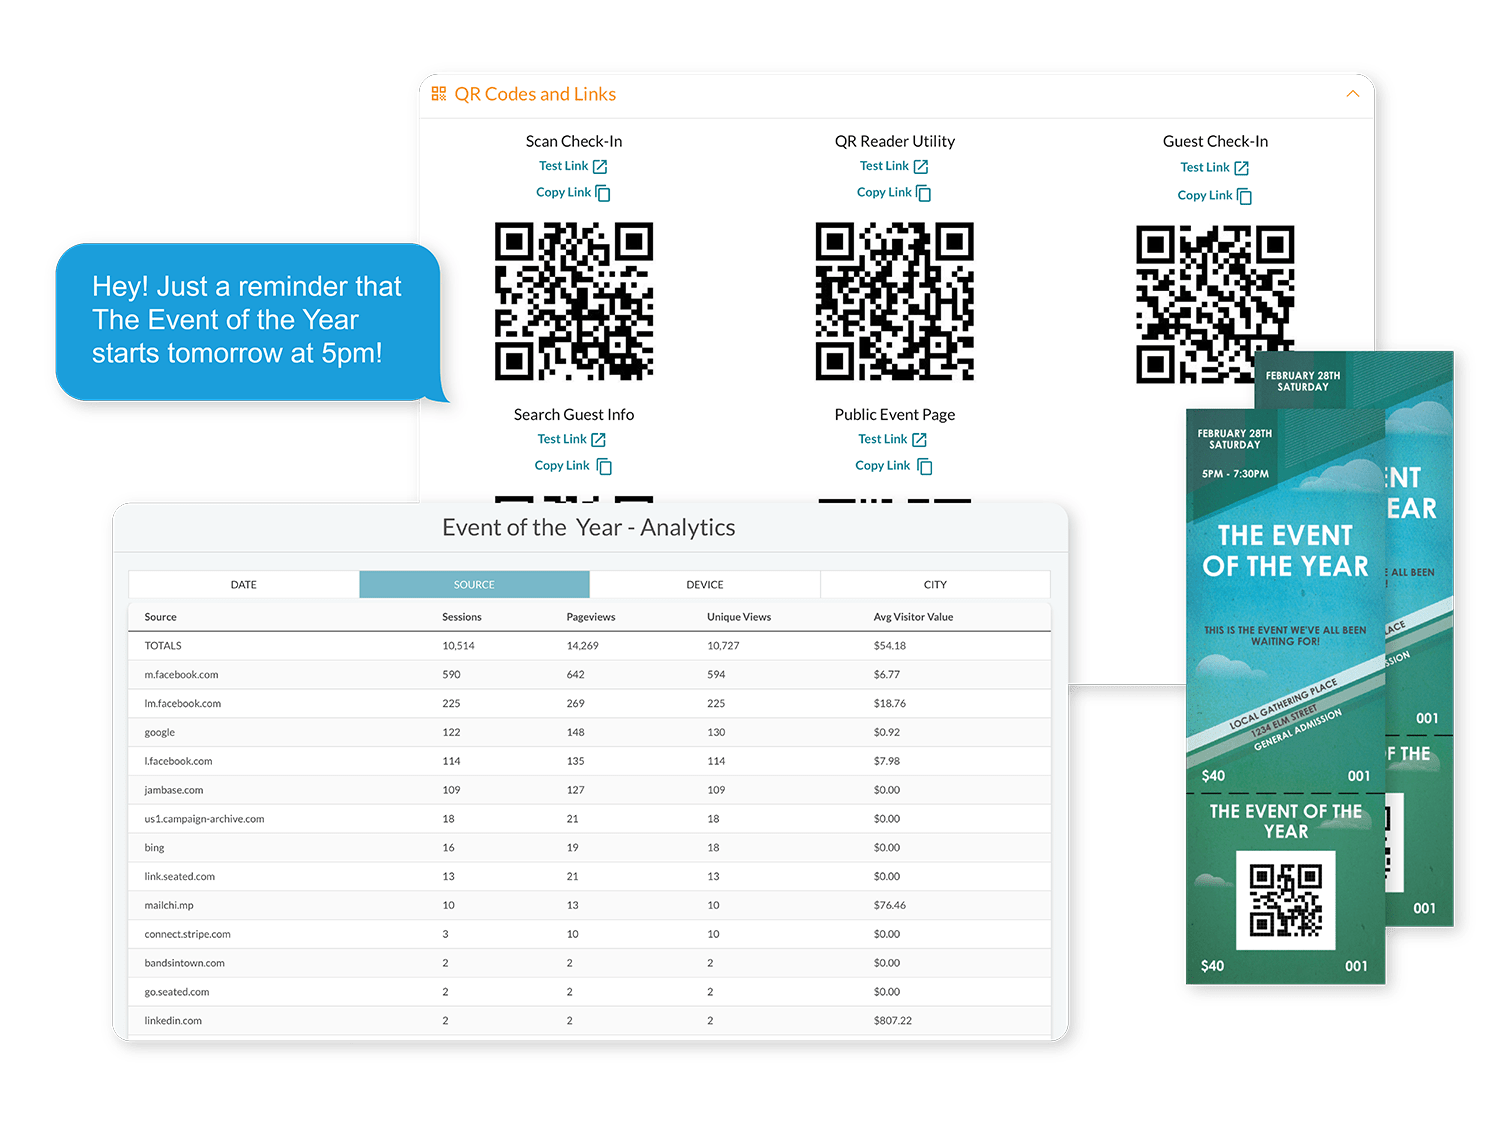
Task: Open Guest Check-In external link icon
Action: [x=1242, y=168]
